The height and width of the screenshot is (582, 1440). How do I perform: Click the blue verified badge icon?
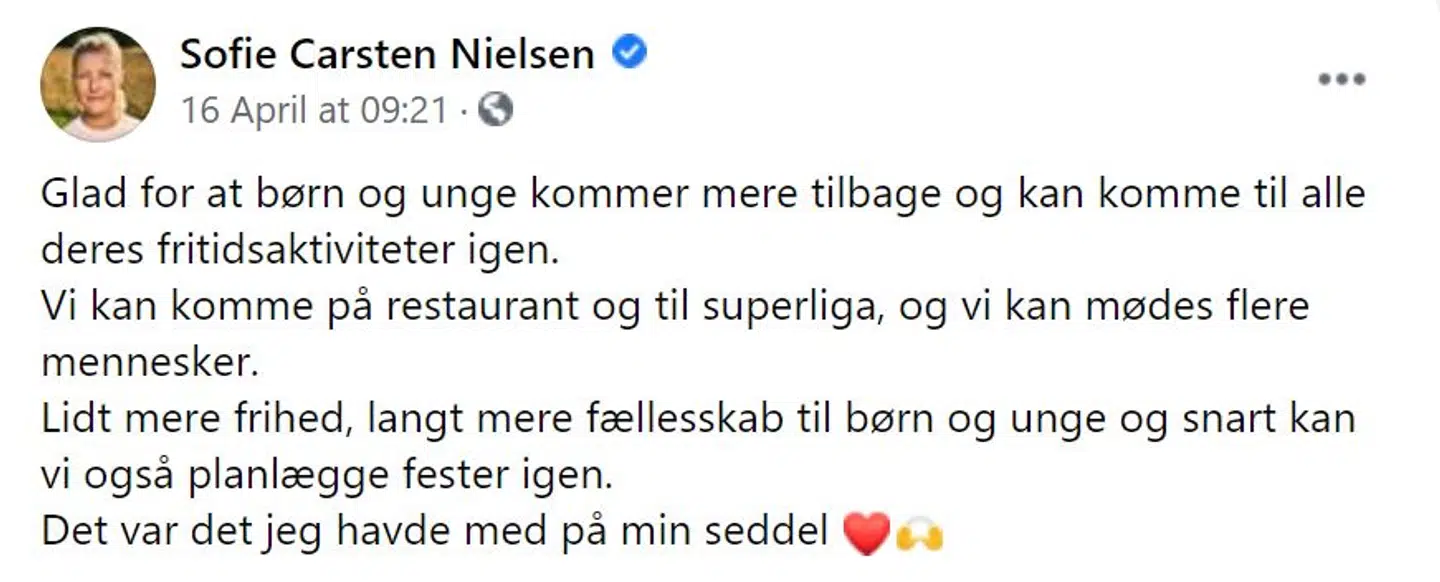(629, 53)
